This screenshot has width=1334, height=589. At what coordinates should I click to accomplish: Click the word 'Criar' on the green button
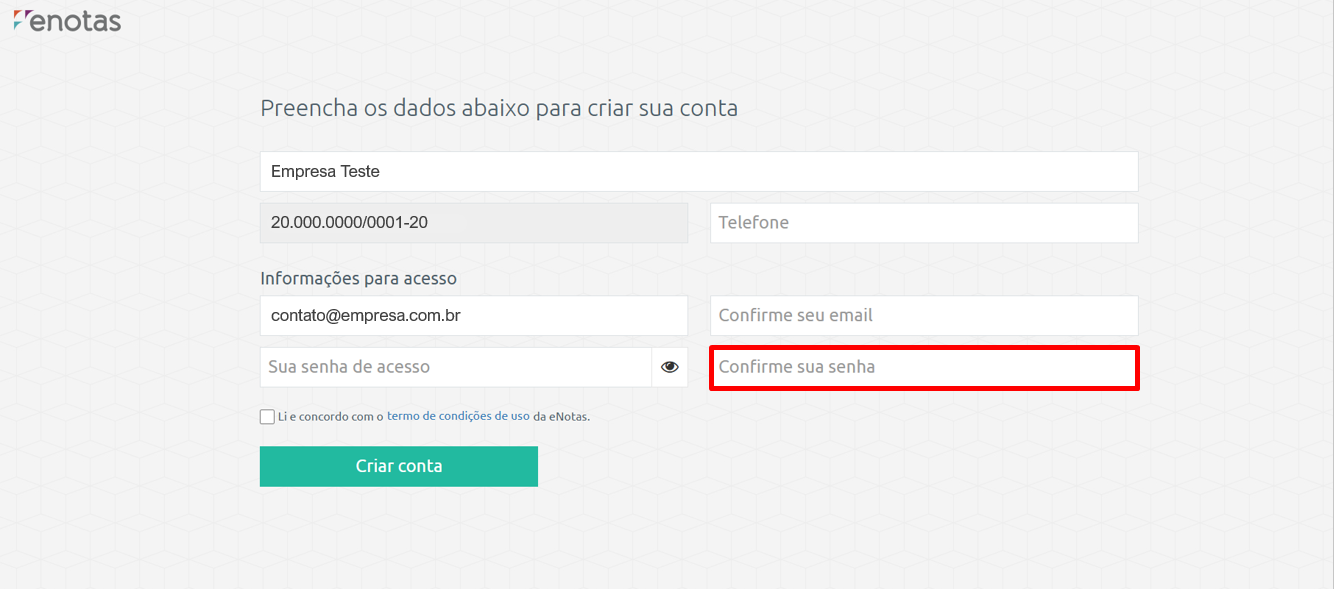pos(375,466)
